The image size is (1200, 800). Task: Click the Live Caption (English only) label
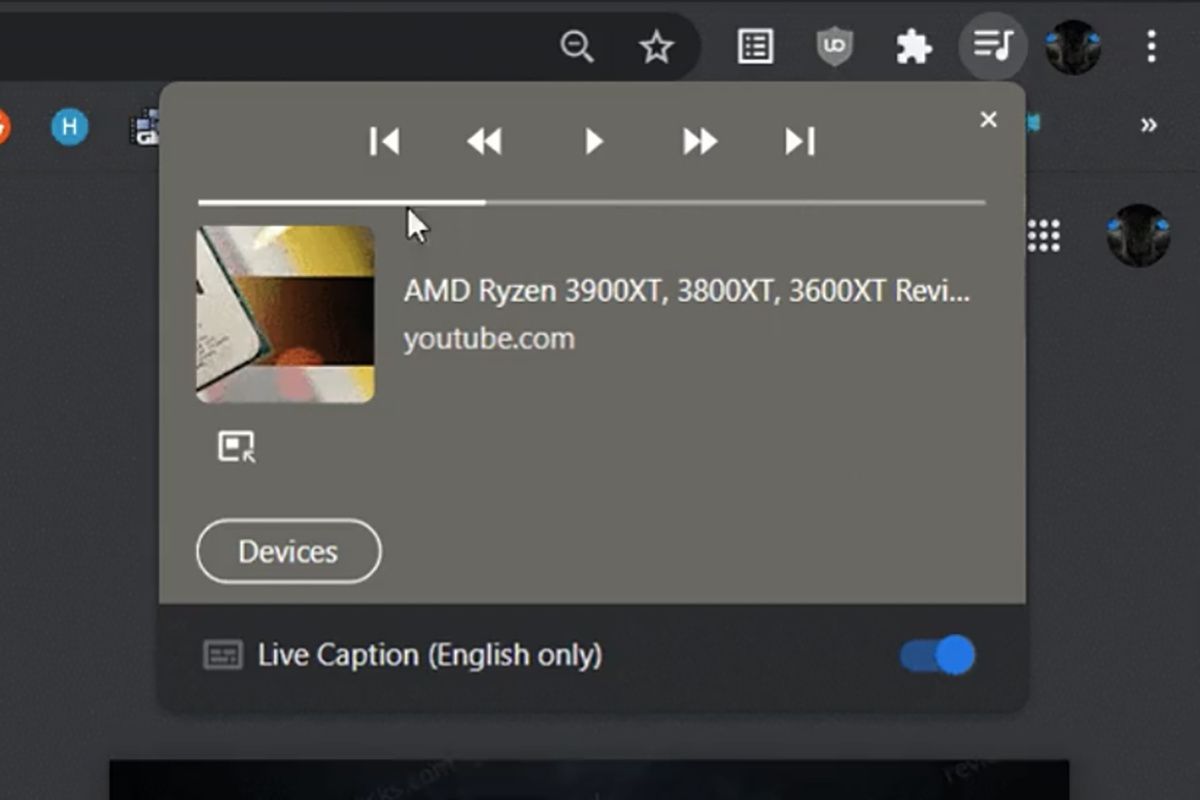click(x=430, y=656)
